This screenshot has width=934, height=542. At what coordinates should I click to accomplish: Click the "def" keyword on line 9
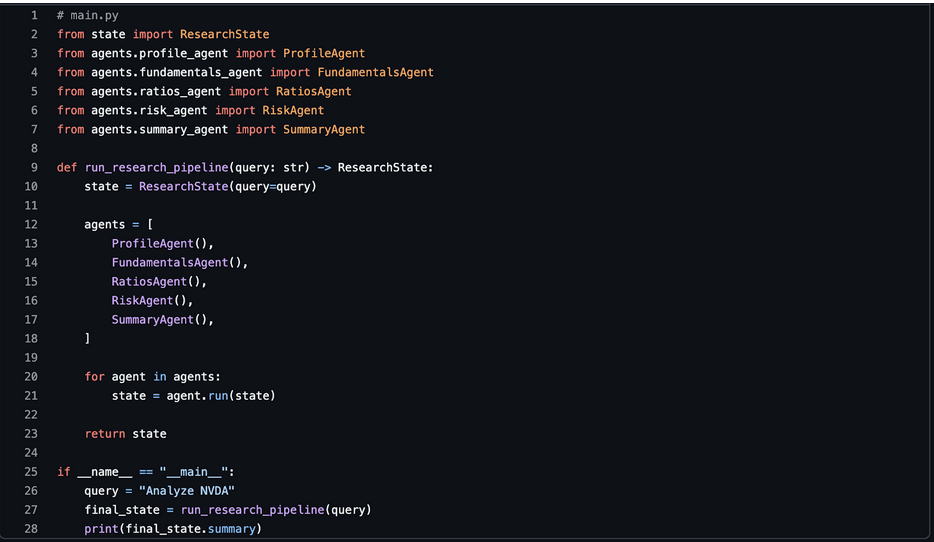67,168
